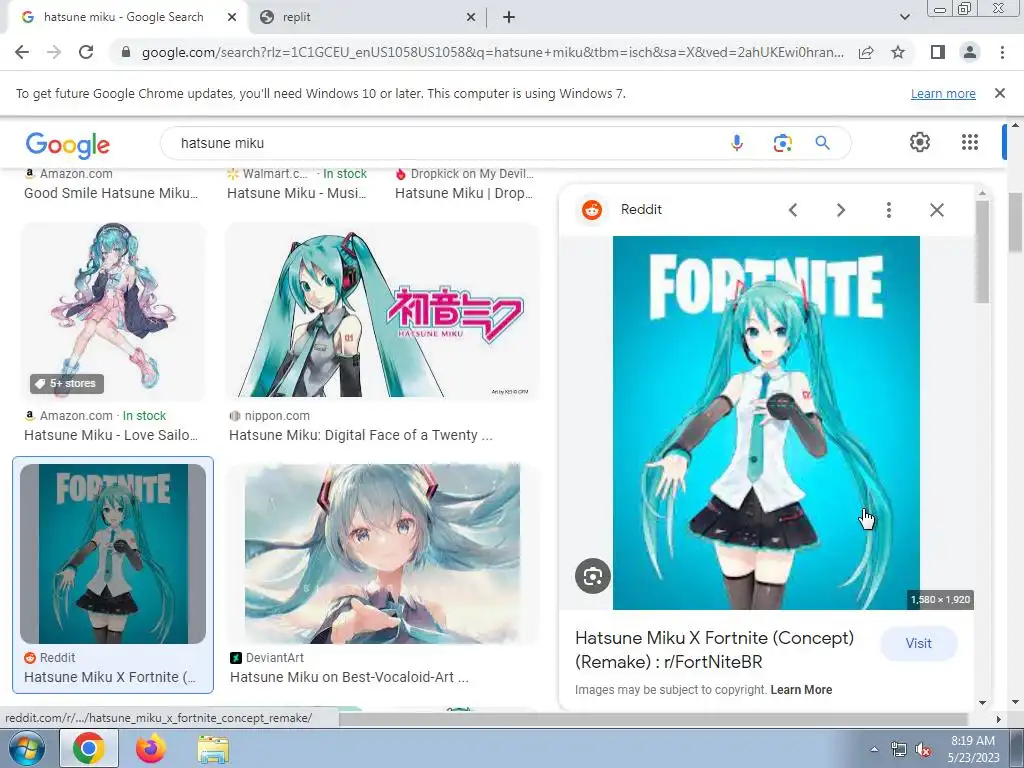Submit search with magnifier icon
Screen dimensions: 1024x768
coord(822,143)
